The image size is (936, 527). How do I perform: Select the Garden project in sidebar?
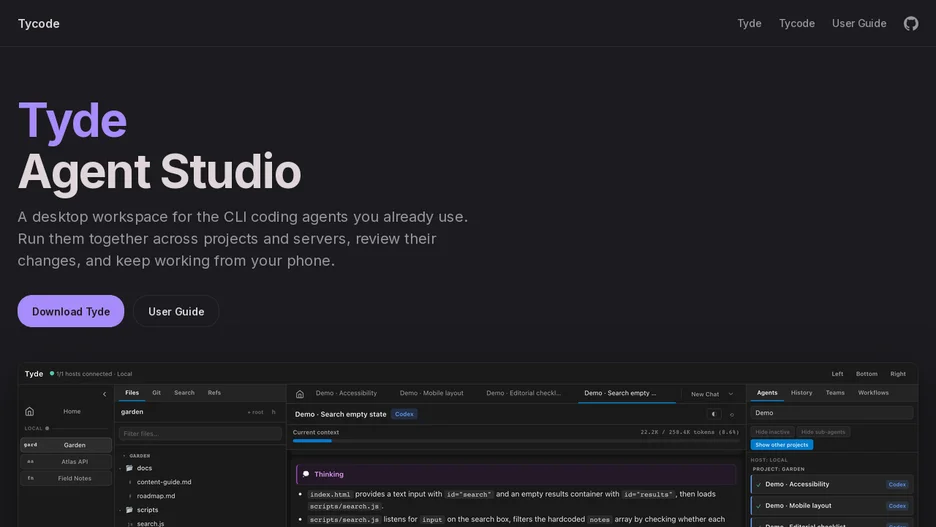point(66,445)
